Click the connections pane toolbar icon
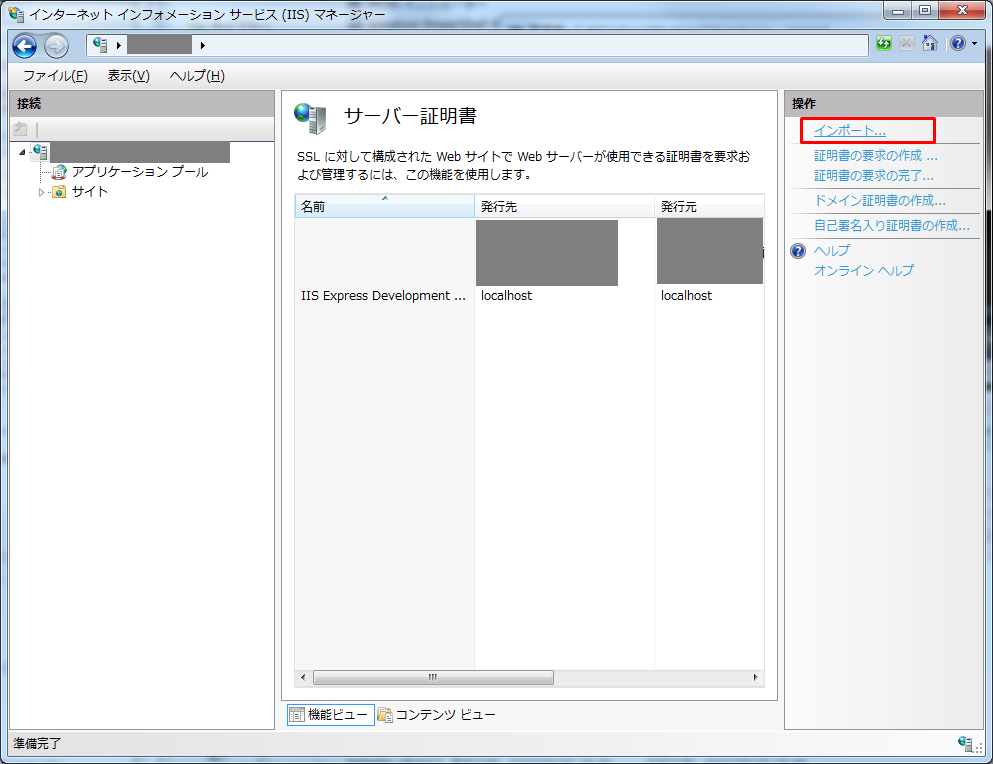This screenshot has width=993, height=764. pos(20,129)
